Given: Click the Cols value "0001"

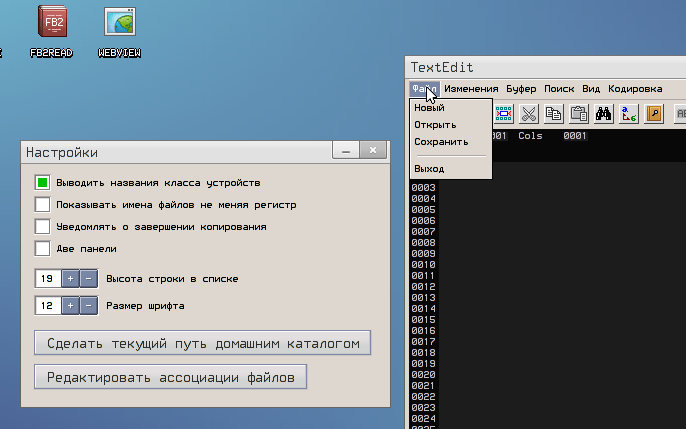Looking at the screenshot, I should [x=575, y=136].
